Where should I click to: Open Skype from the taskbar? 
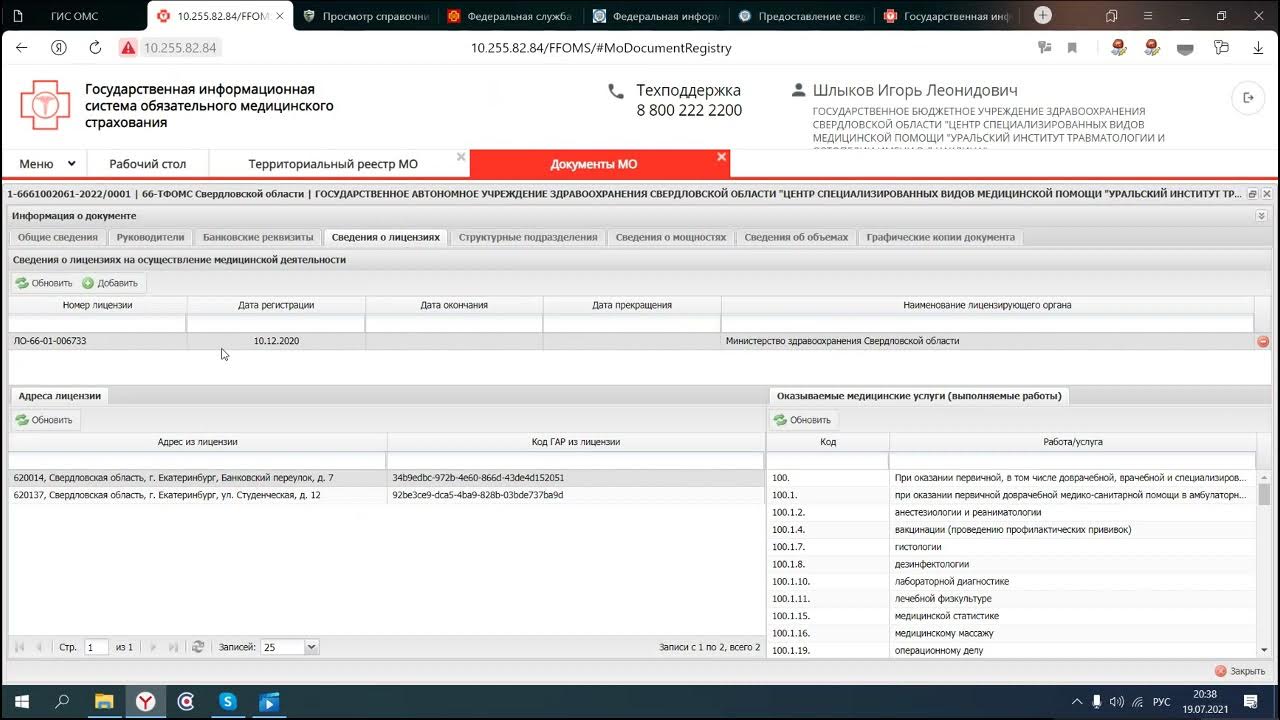pyautogui.click(x=228, y=702)
